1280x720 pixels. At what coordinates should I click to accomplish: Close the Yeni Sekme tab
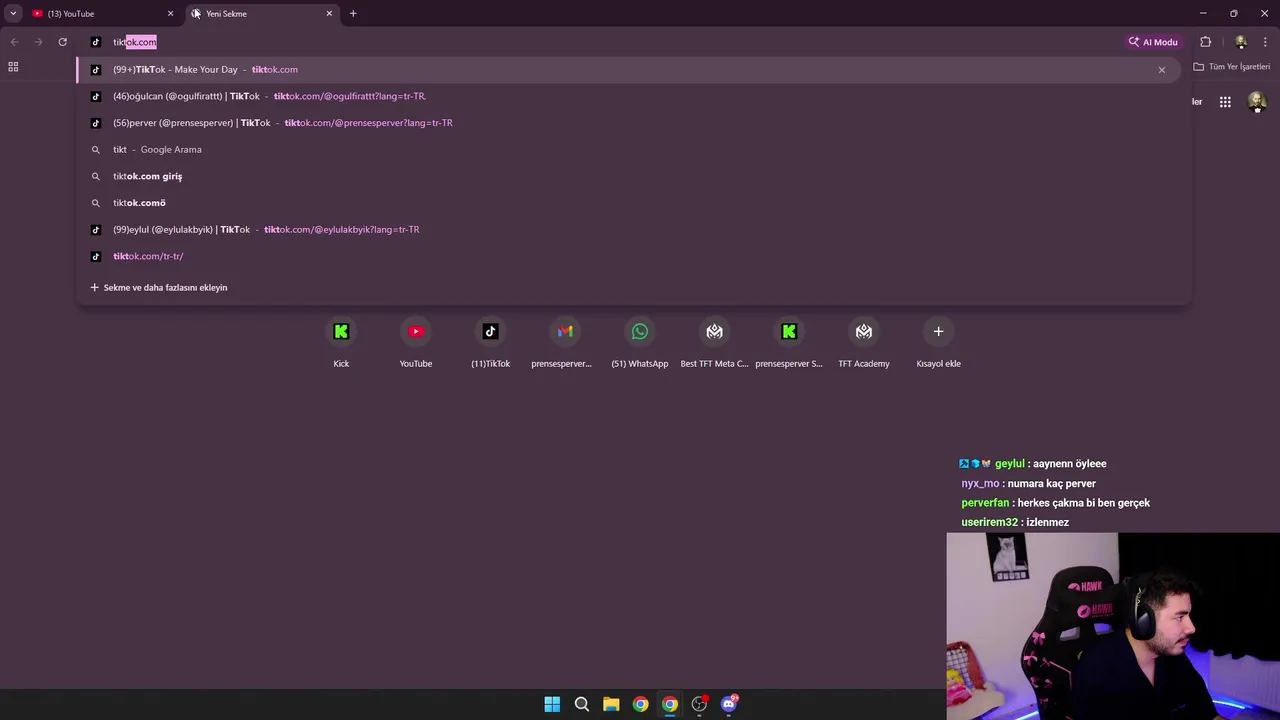click(x=329, y=14)
